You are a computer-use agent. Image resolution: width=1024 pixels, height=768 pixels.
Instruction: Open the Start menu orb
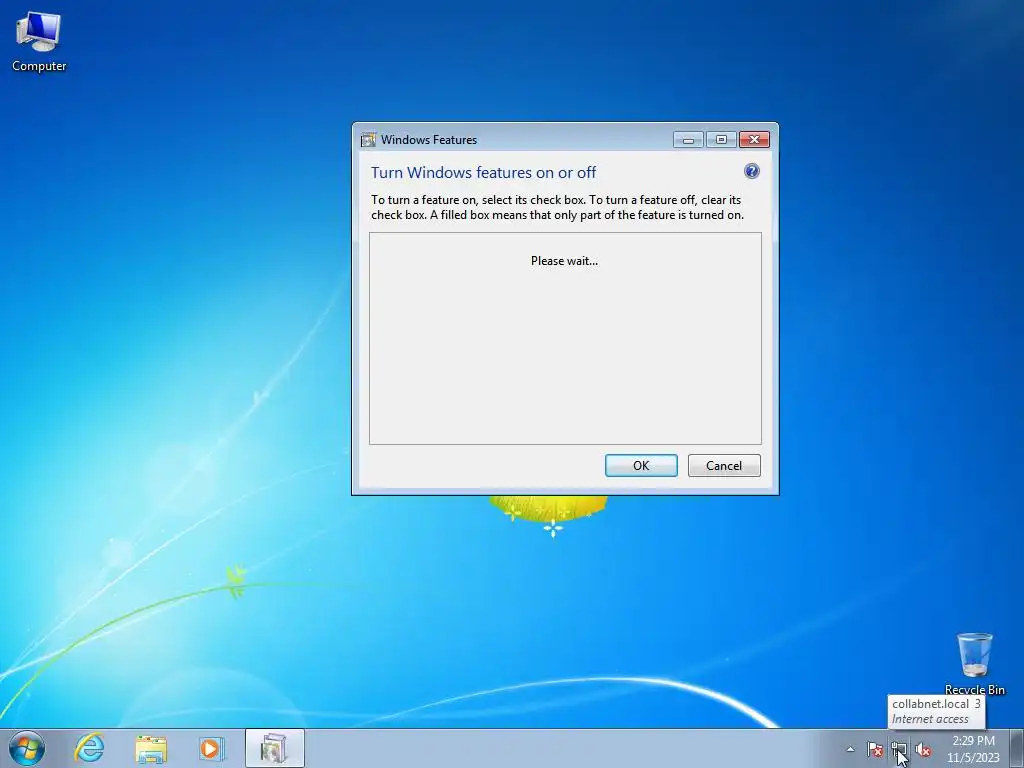coord(27,748)
